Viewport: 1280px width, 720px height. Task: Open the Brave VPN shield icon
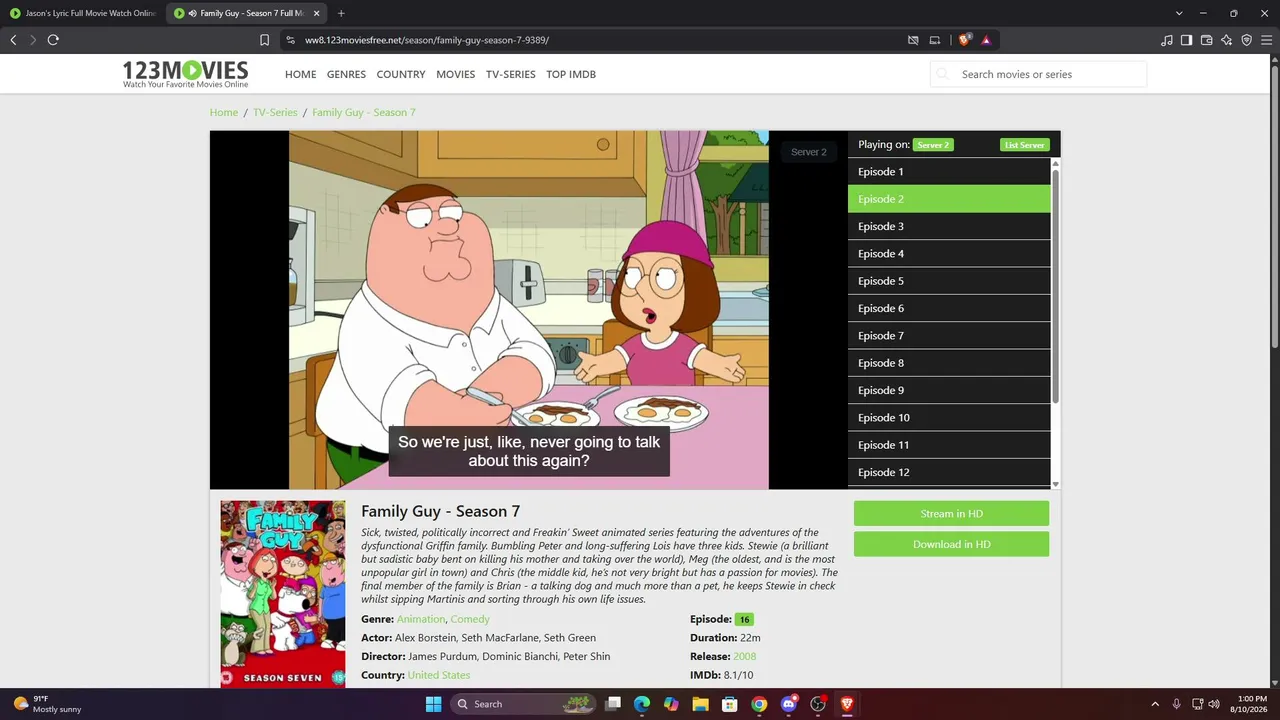coord(1246,40)
